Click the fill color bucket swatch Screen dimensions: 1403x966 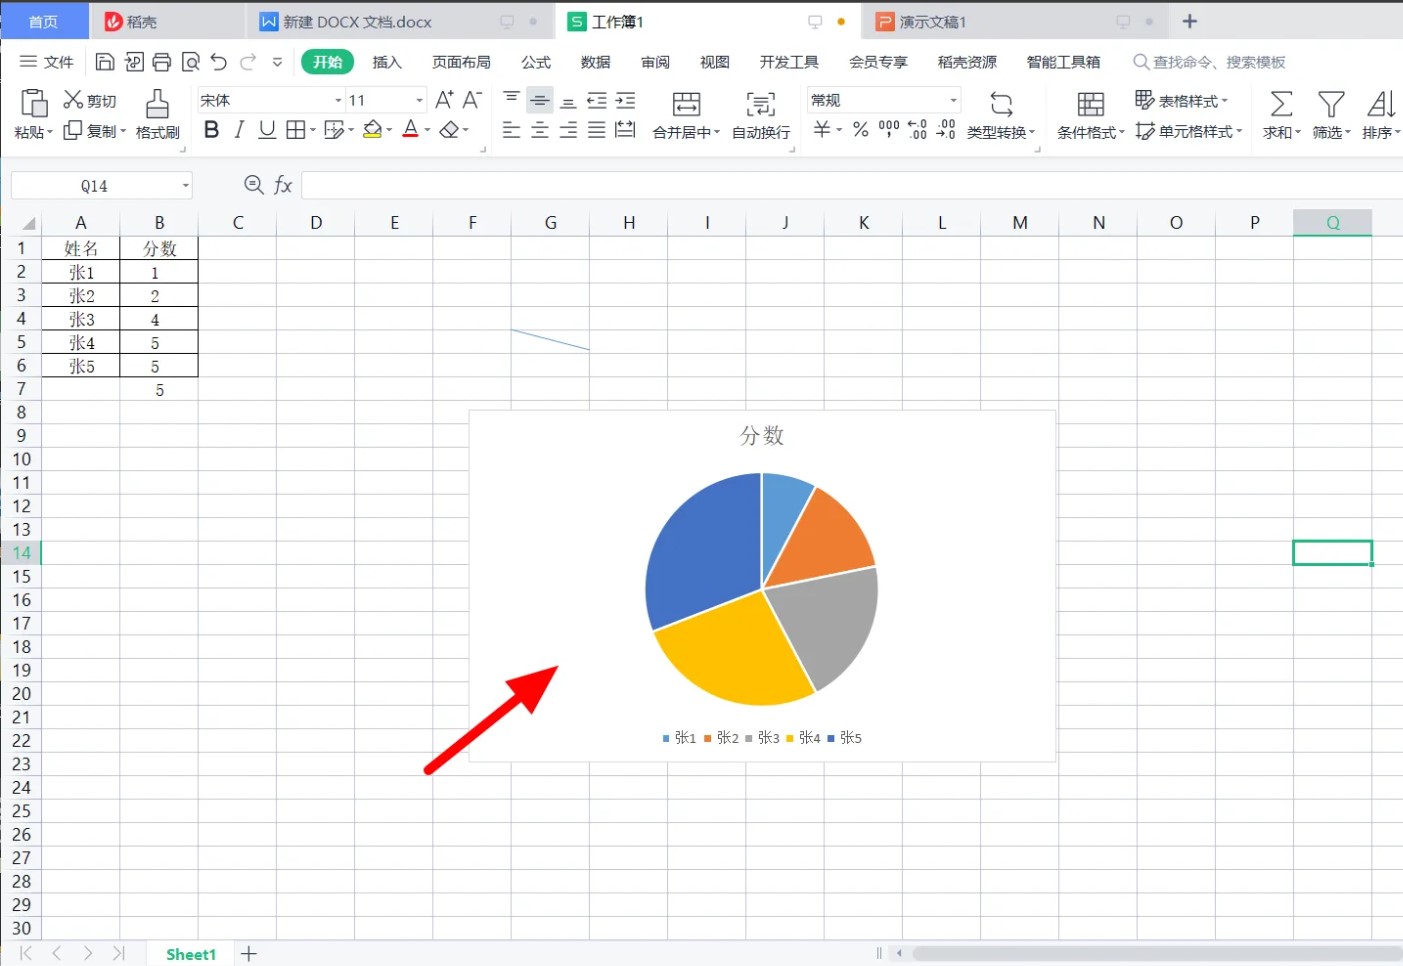coord(372,130)
